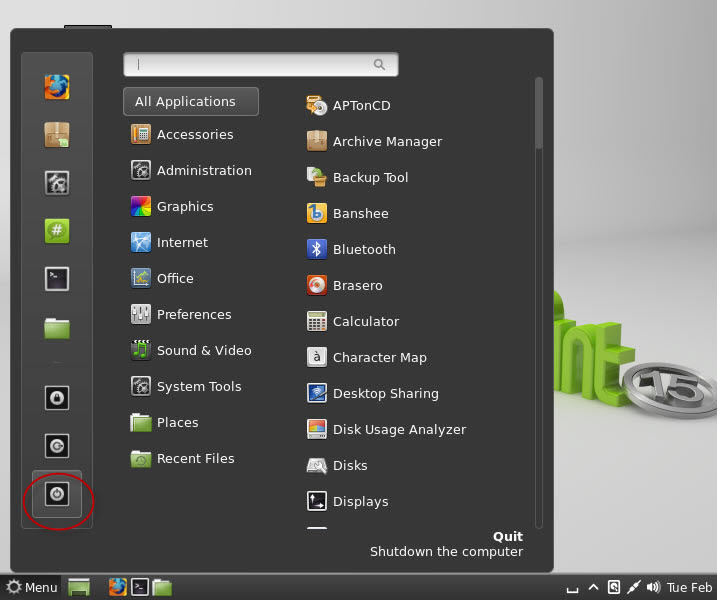Select the Preferences category
Image resolution: width=717 pixels, height=600 pixels.
coord(181,315)
